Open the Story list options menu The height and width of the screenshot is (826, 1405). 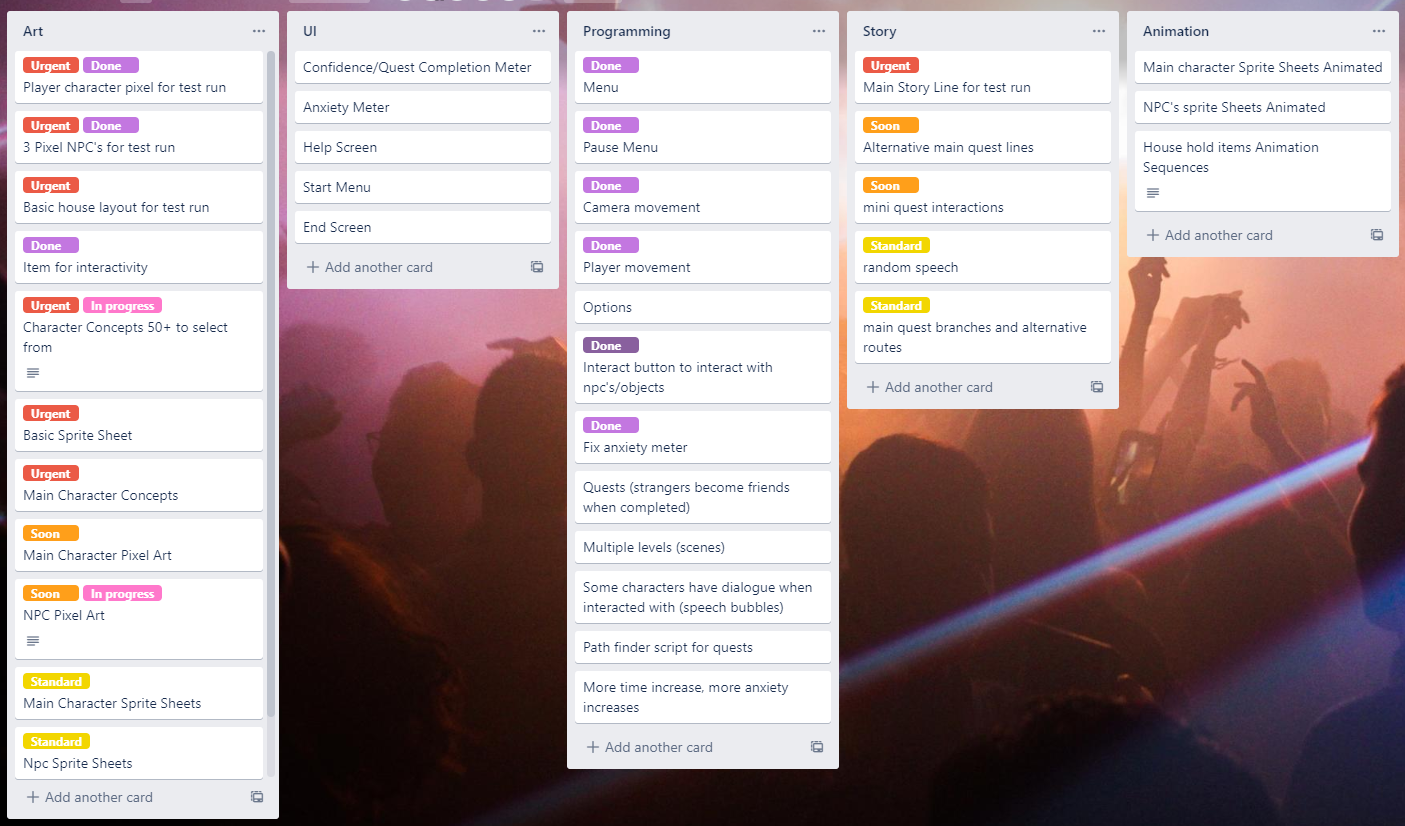point(1099,31)
